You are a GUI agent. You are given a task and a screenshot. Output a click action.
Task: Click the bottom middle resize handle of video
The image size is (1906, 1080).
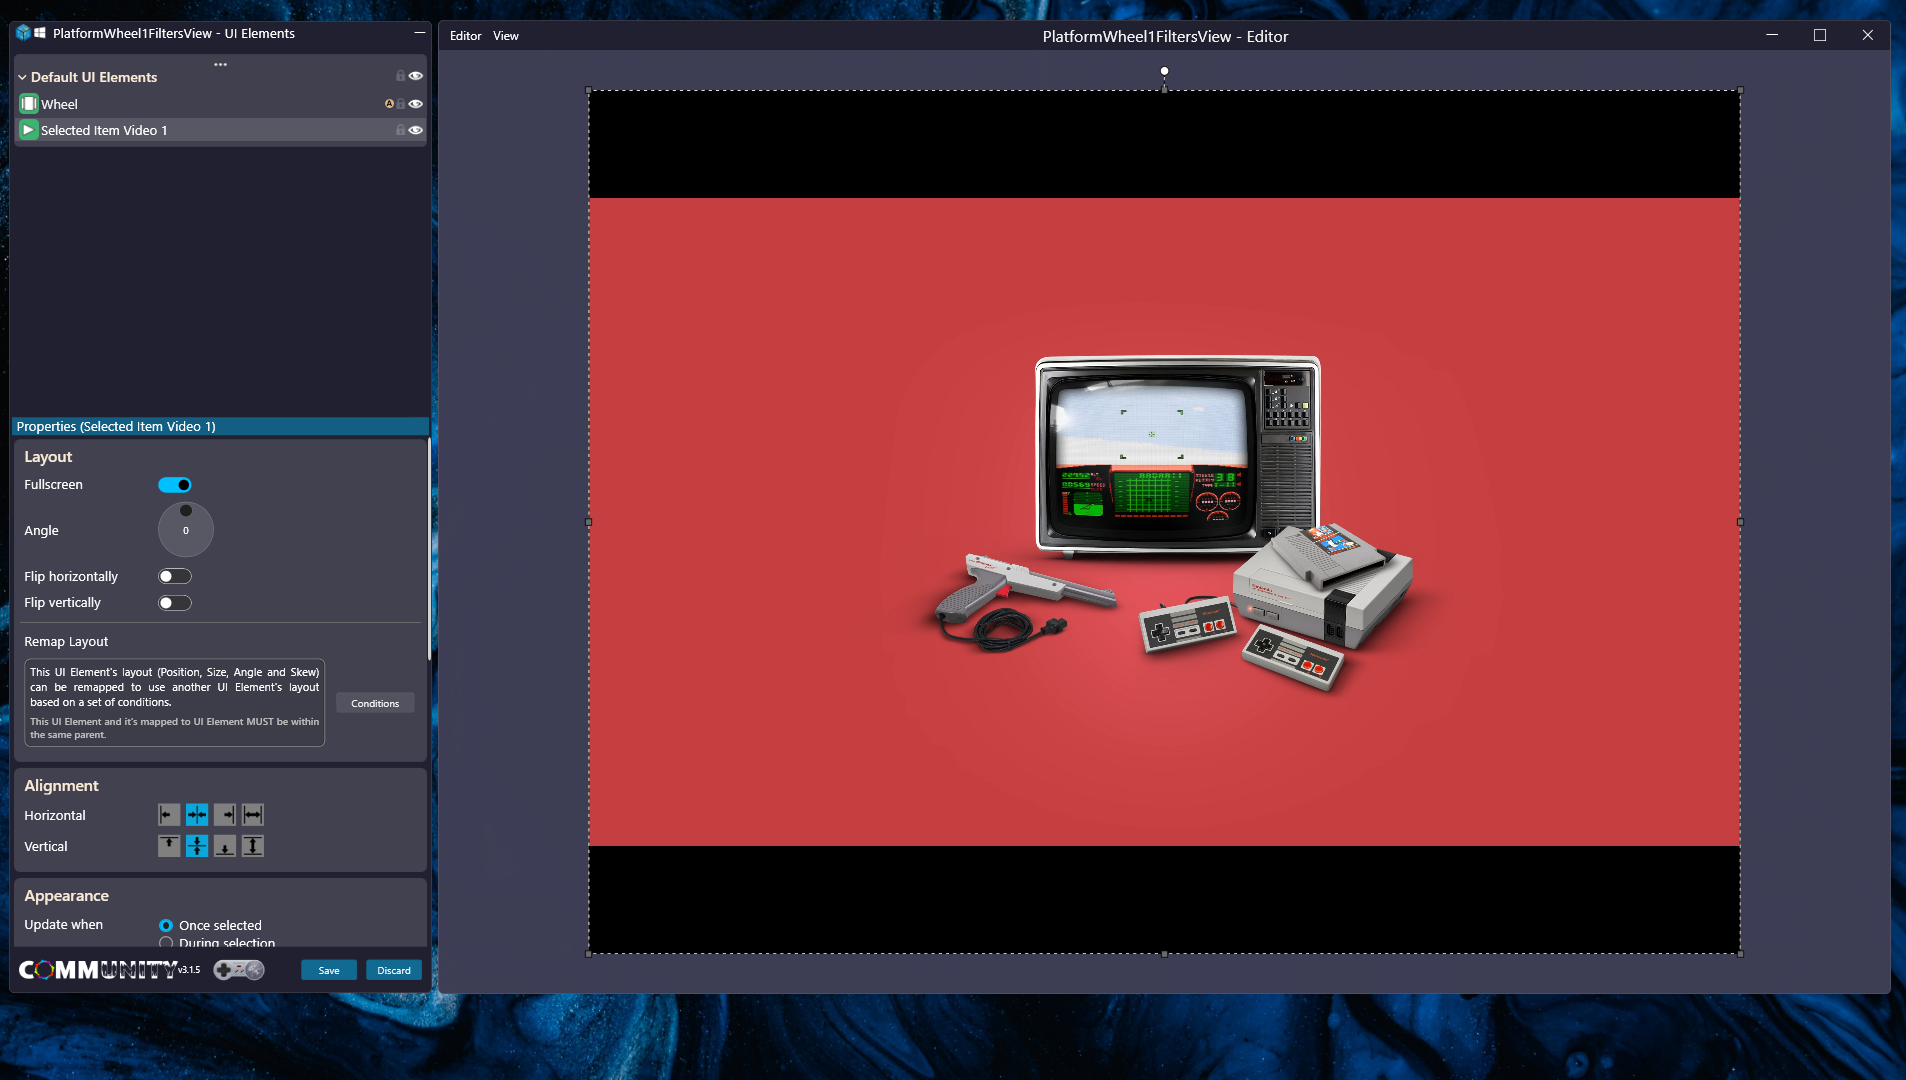point(1164,954)
